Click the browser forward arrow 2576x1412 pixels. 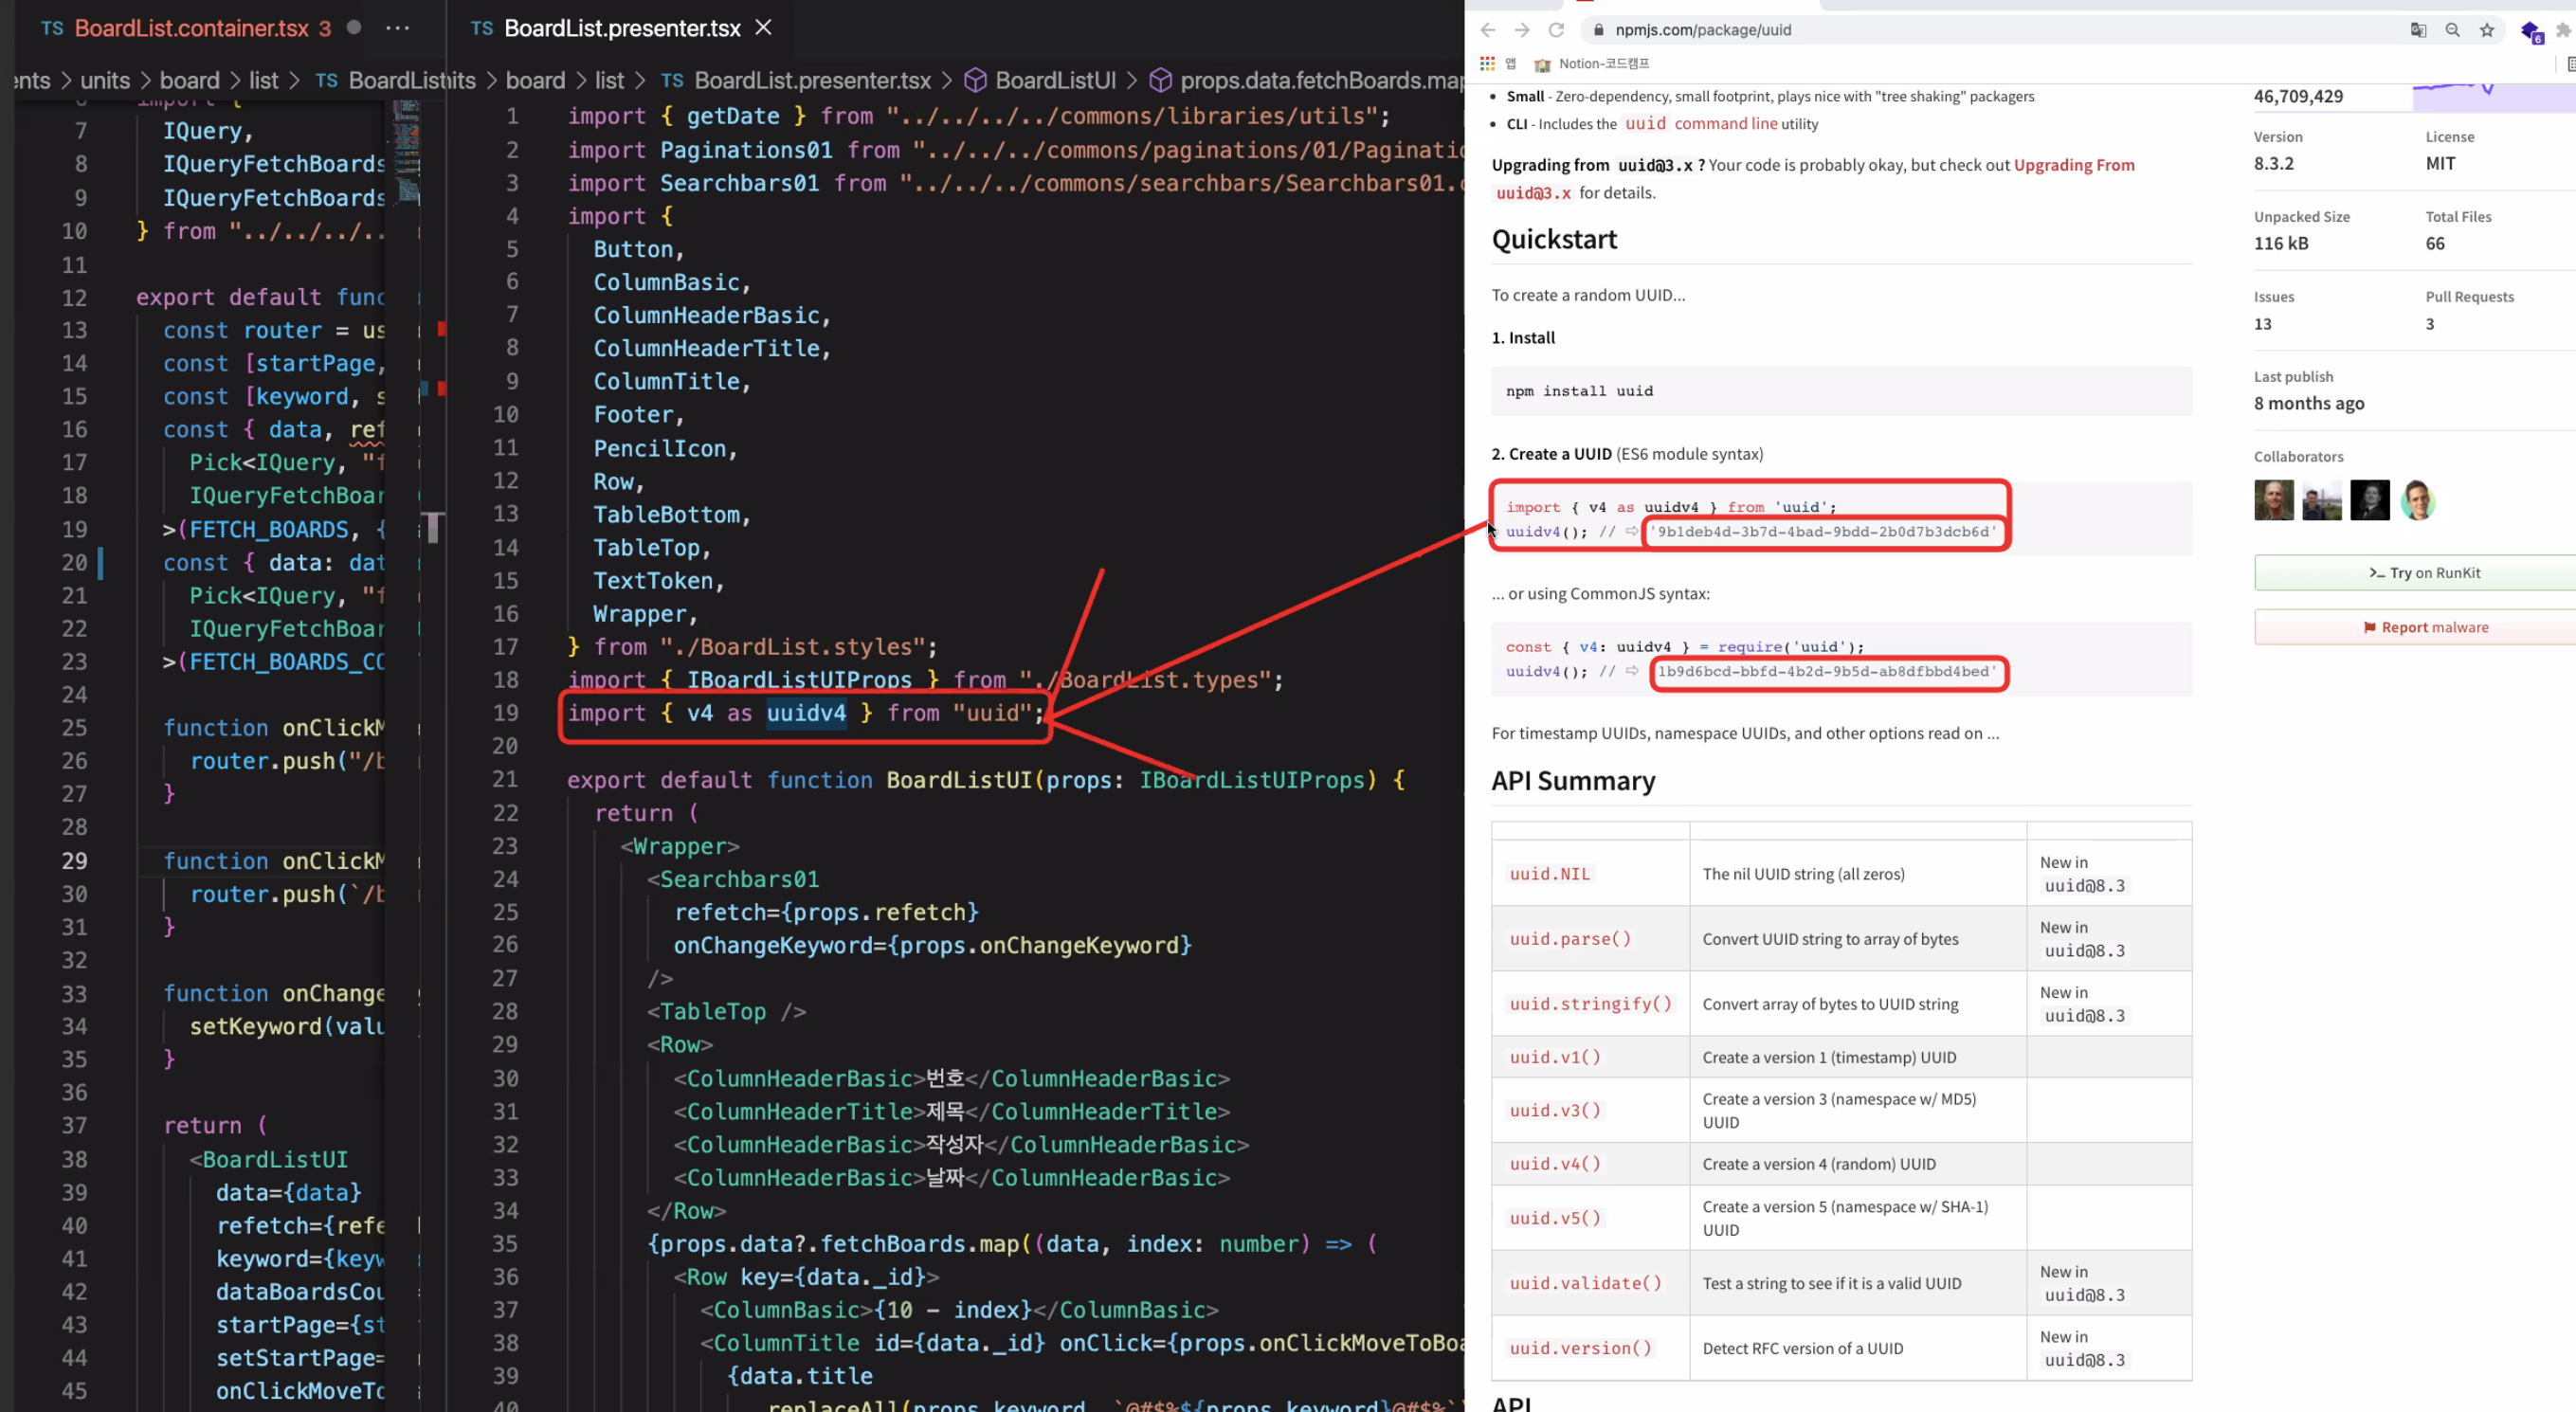pyautogui.click(x=1521, y=30)
